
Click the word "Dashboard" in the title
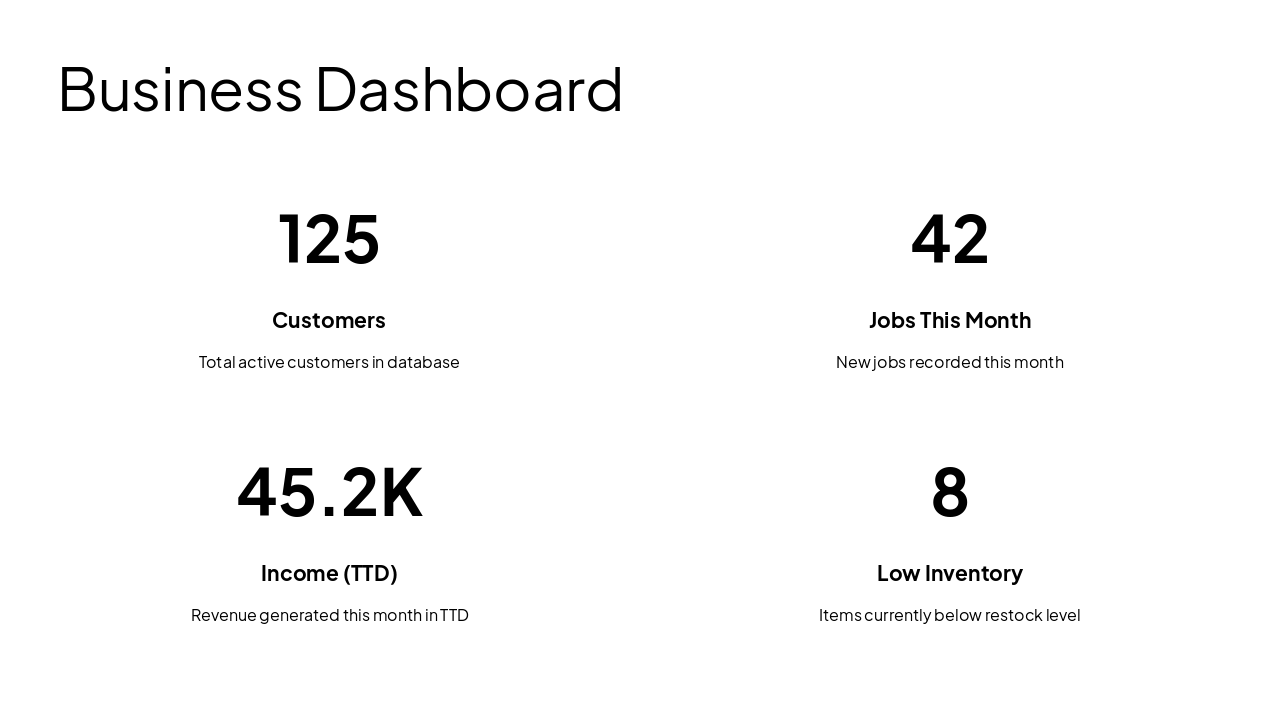pyautogui.click(x=468, y=90)
